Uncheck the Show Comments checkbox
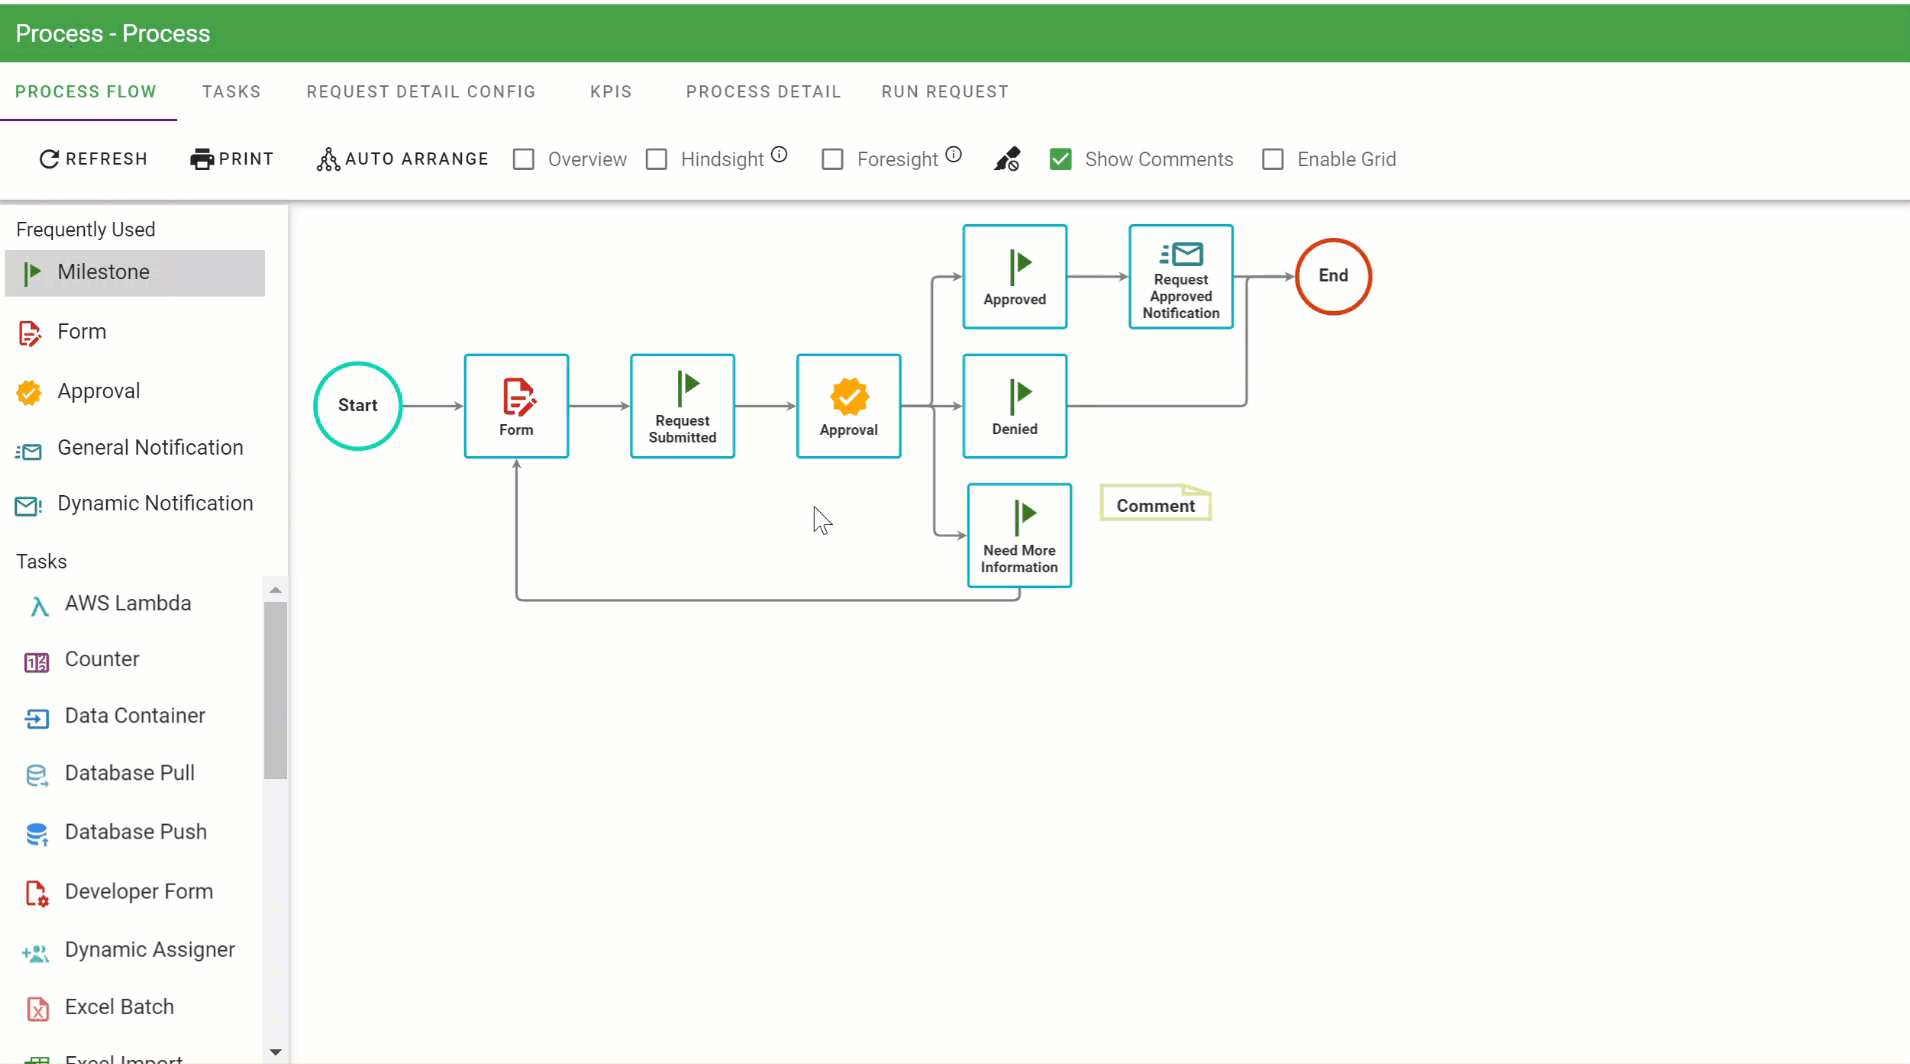Viewport: 1910px width, 1064px height. 1061,160
